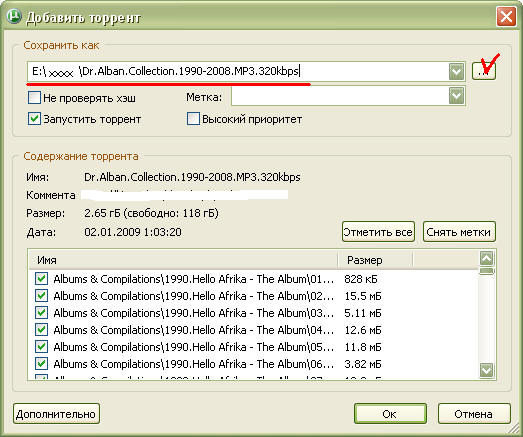Click the Отметить все button
Viewport: 523px width, 437px height.
click(x=378, y=232)
